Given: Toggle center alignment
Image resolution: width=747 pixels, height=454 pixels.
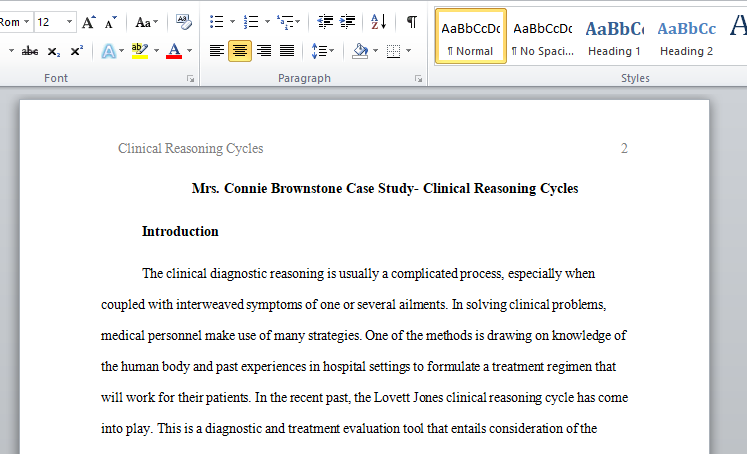Looking at the screenshot, I should tap(240, 50).
